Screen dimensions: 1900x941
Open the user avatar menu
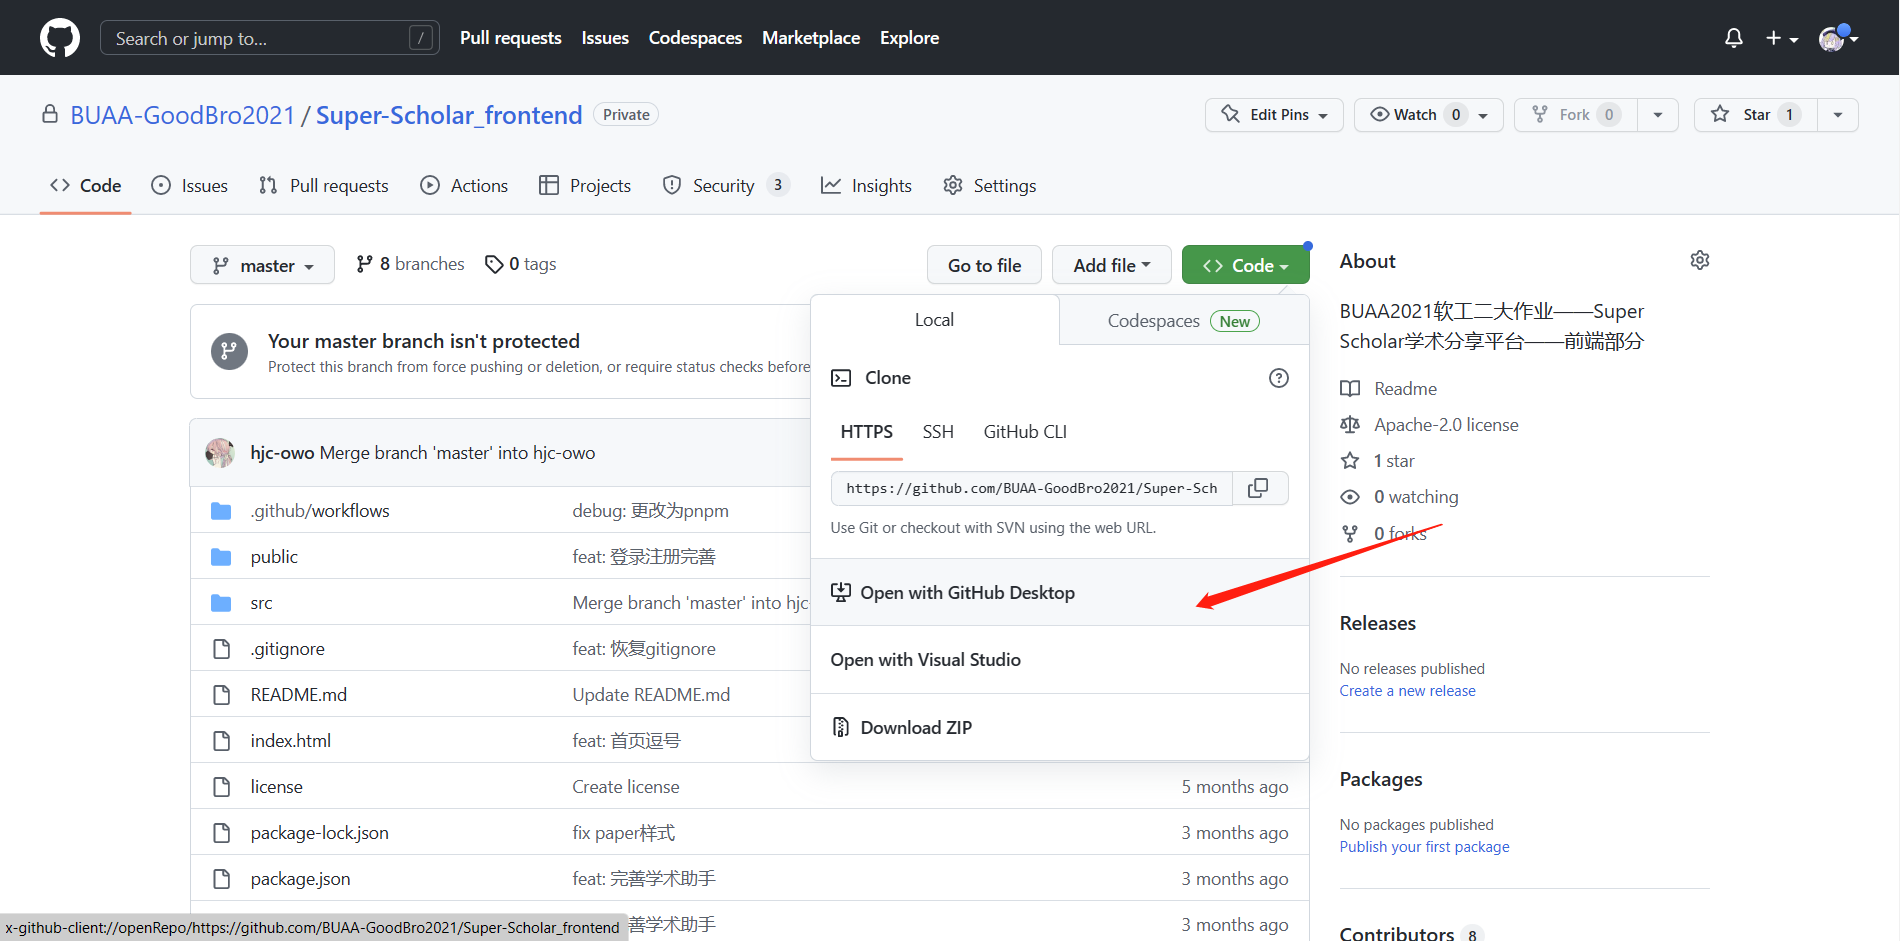click(x=1838, y=38)
